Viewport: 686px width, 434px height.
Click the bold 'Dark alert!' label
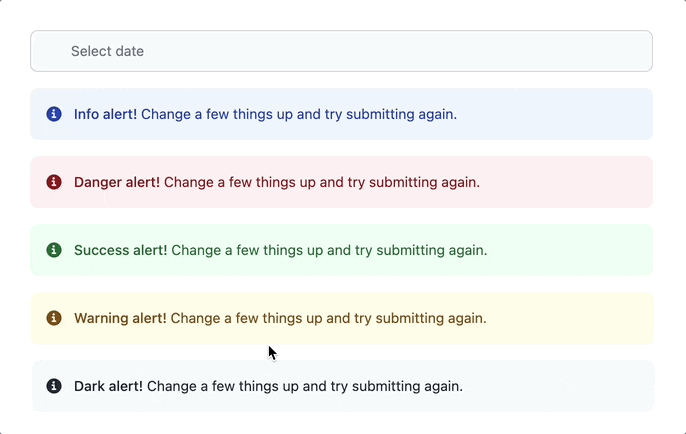(108, 386)
